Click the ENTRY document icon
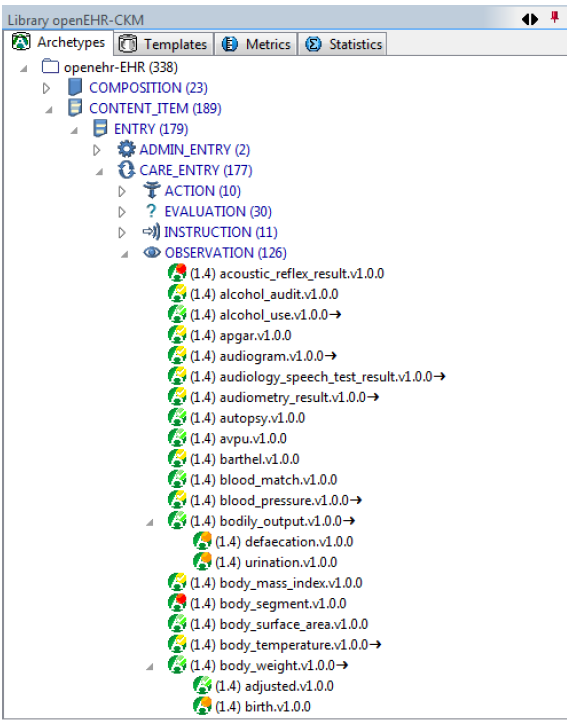Image resolution: width=573 pixels, height=724 pixels. coord(100,128)
